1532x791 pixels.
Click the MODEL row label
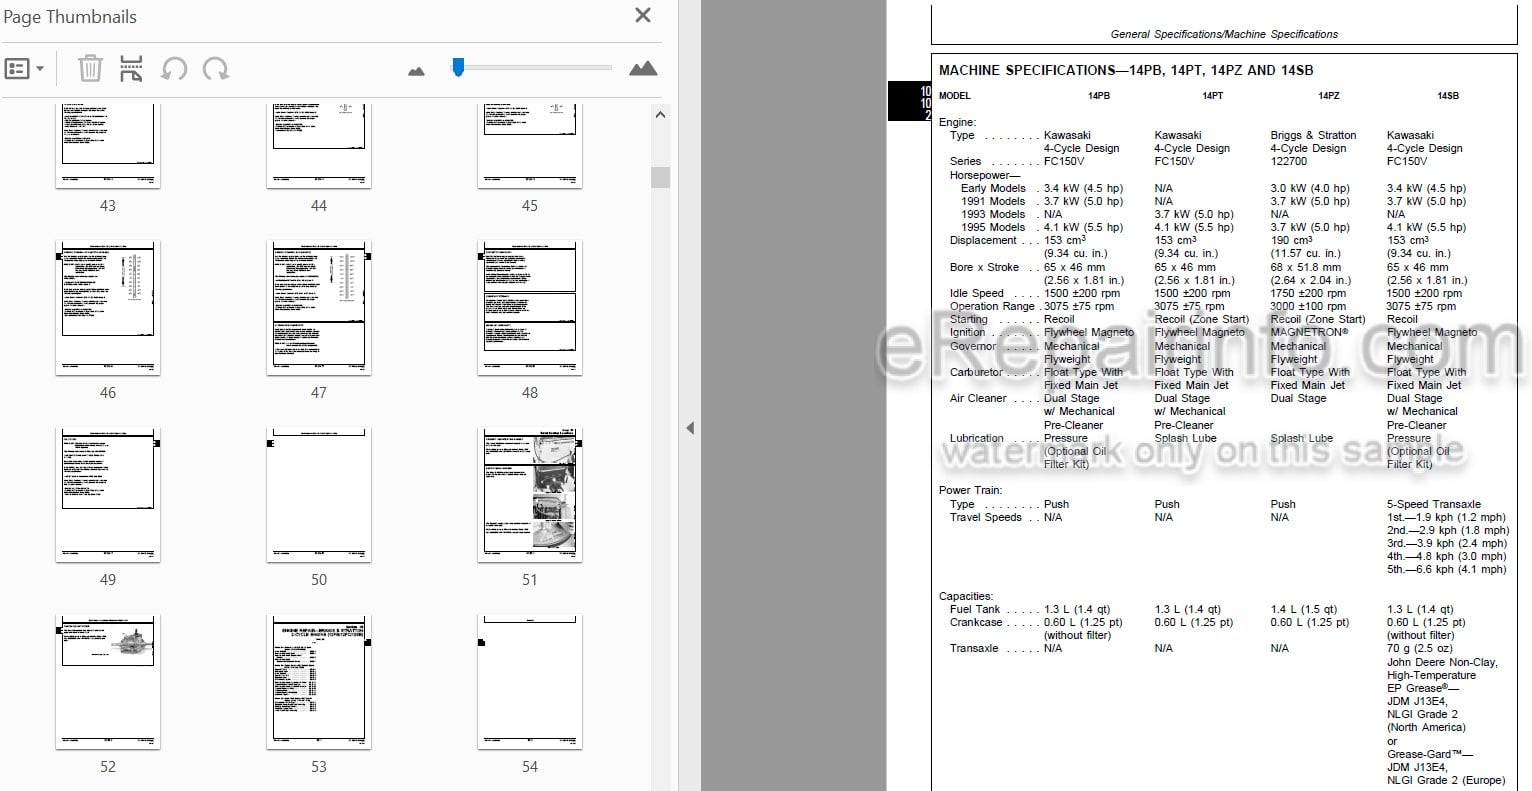click(x=954, y=96)
